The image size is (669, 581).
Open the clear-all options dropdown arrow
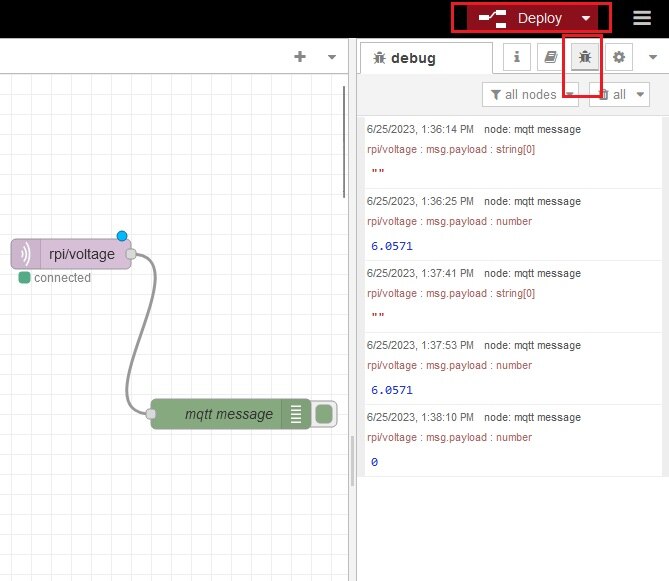(640, 94)
